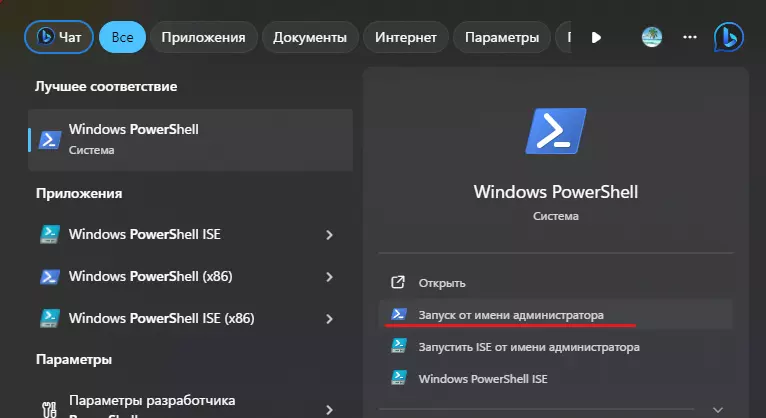The width and height of the screenshot is (766, 418).
Task: Open the Интернет search tab
Action: coord(405,37)
